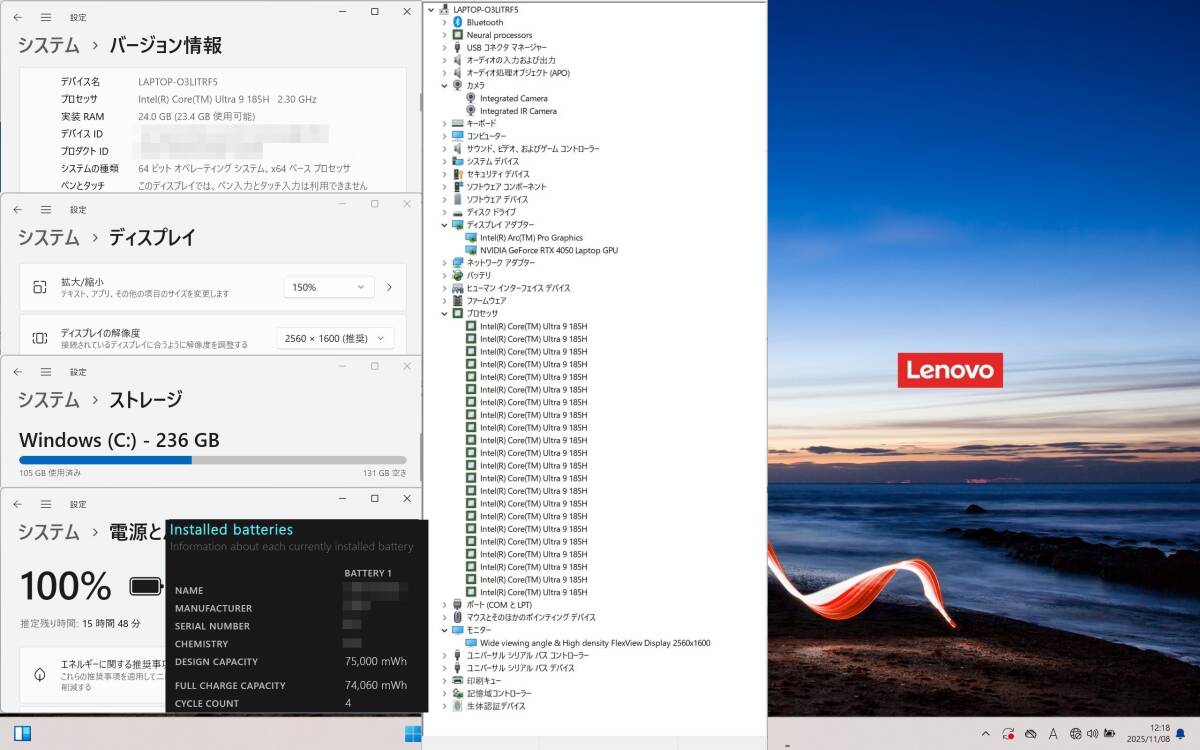
Task: Open the display resolution dropdown
Action: (335, 338)
